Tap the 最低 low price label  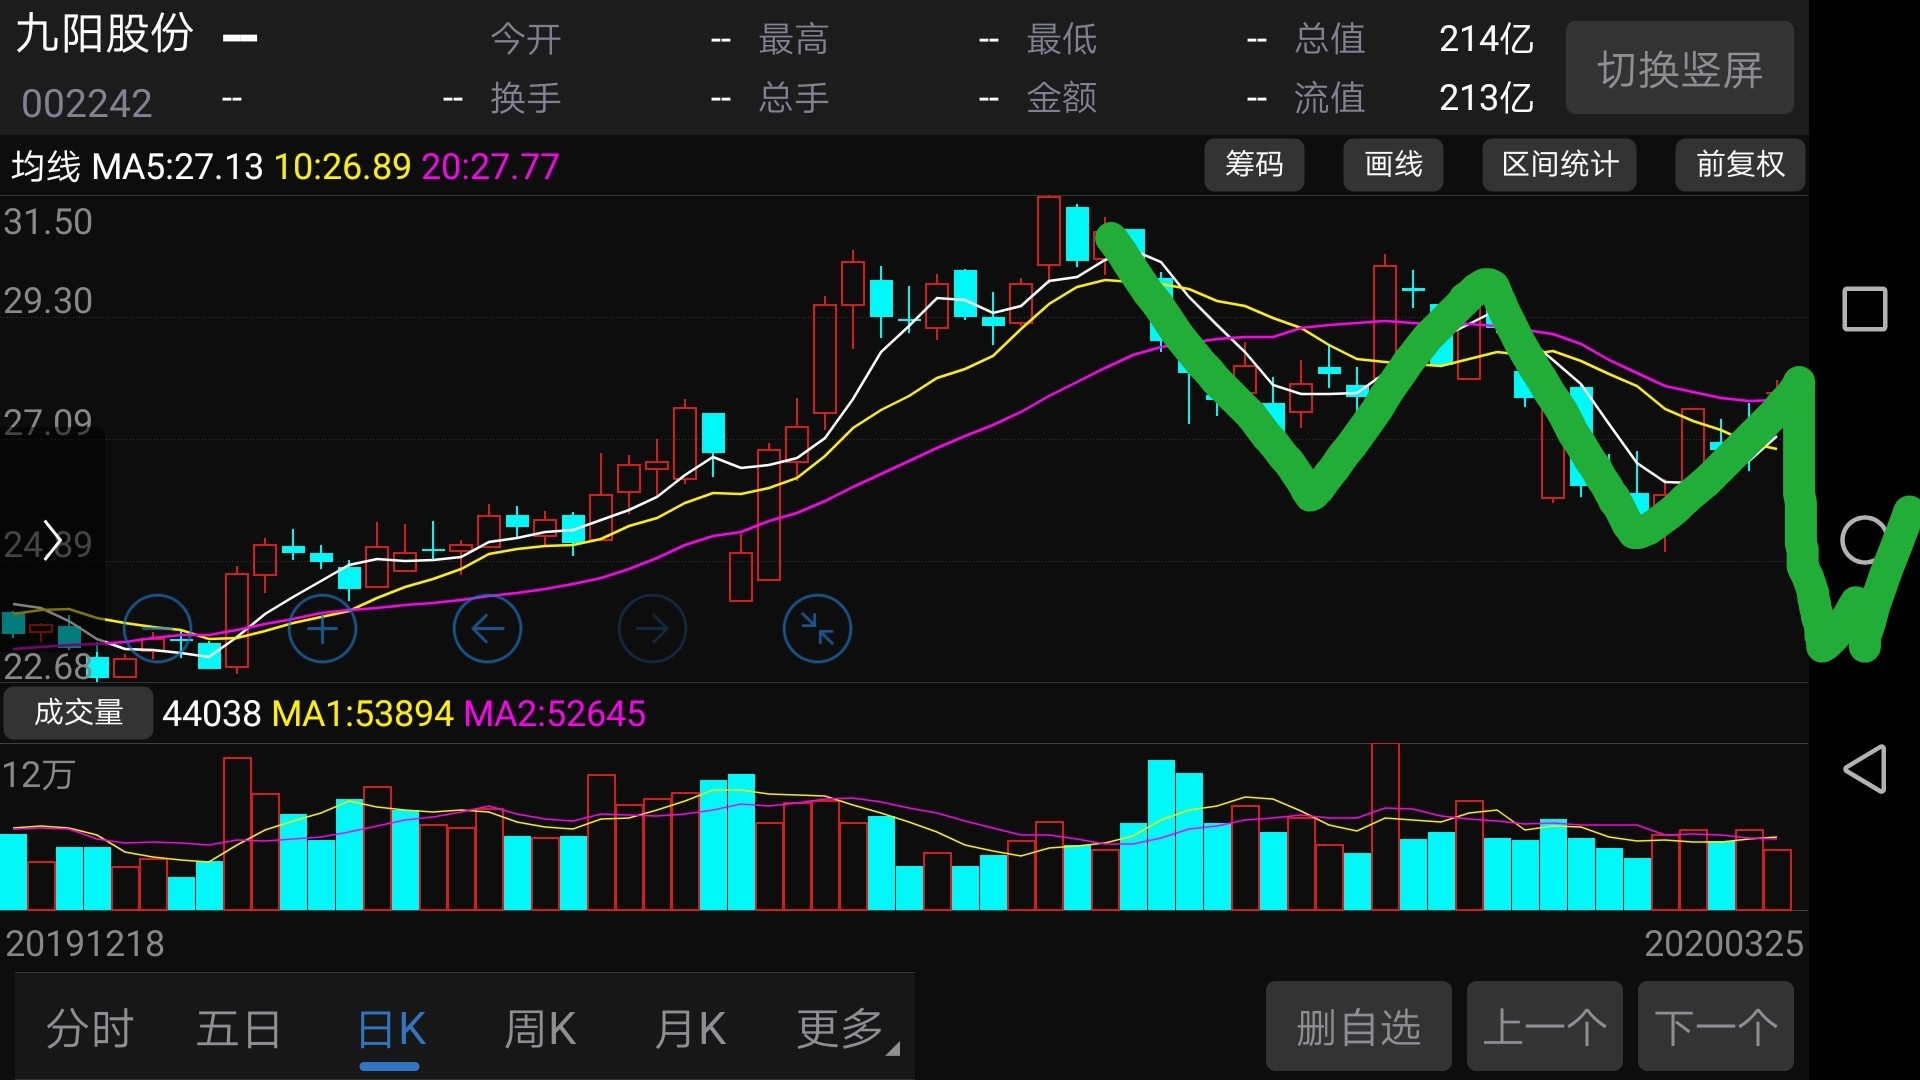(1062, 40)
